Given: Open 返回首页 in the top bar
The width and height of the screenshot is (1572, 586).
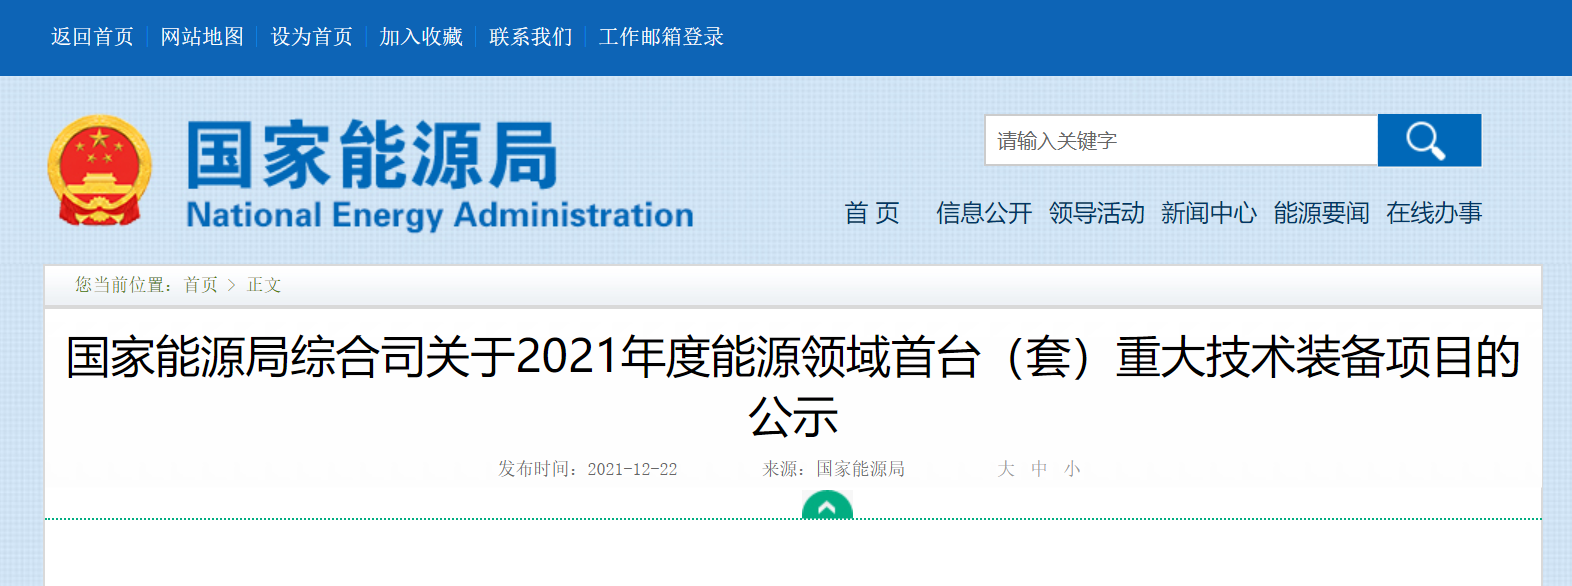Looking at the screenshot, I should (x=92, y=37).
